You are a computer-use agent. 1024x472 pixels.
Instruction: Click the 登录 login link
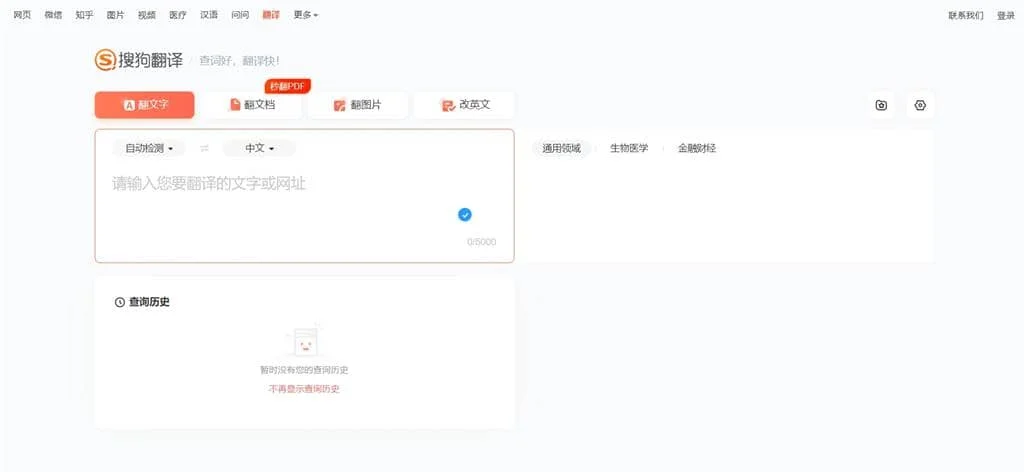[1006, 16]
